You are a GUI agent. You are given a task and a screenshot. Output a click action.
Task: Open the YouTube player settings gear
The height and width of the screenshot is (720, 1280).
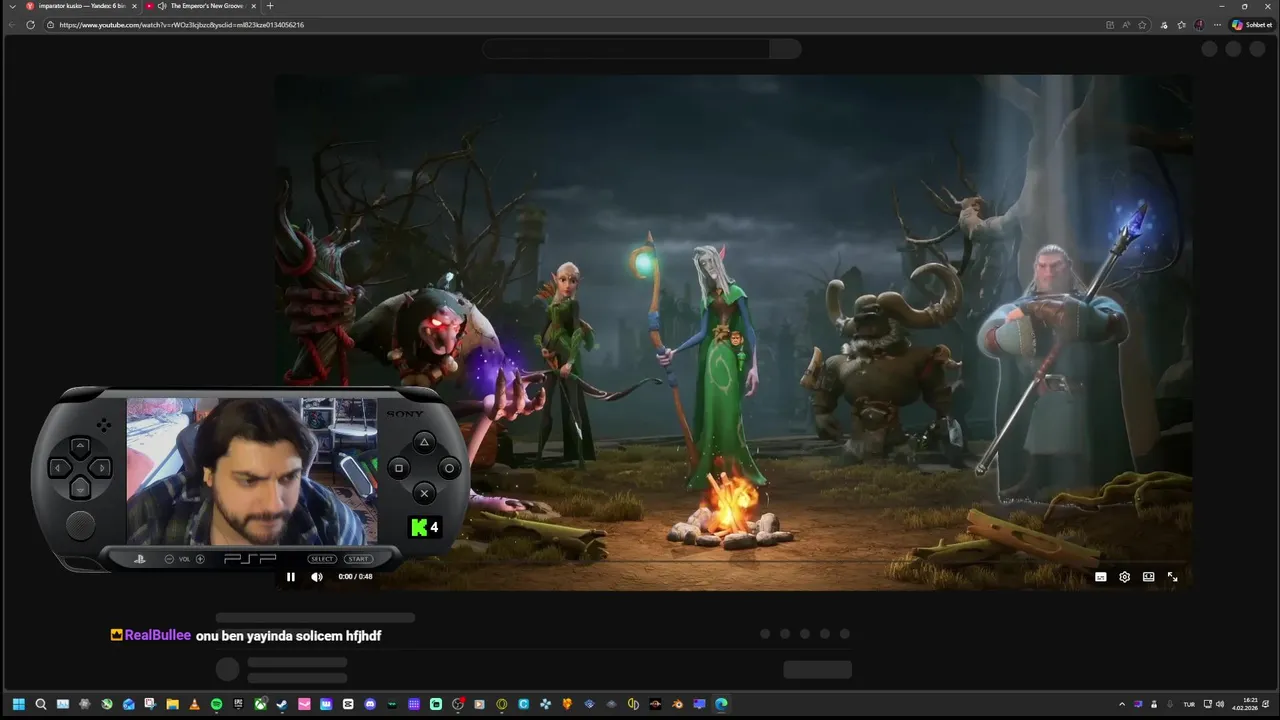(x=1125, y=577)
